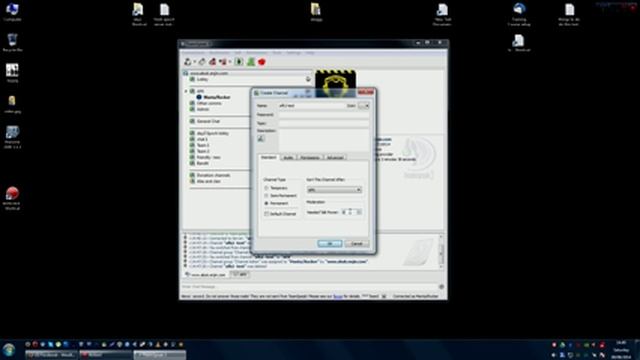Switch to the Standard tab
Viewport: 640px width, 360px height.
(269, 158)
